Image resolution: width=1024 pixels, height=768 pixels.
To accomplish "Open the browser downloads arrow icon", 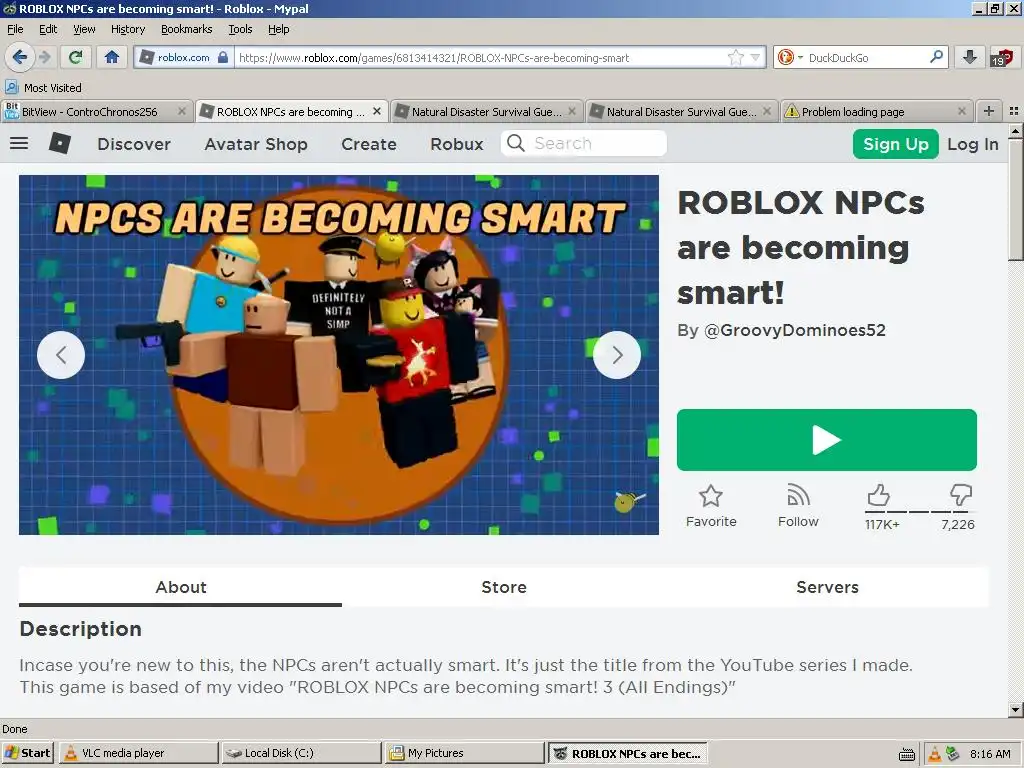I will click(x=970, y=57).
